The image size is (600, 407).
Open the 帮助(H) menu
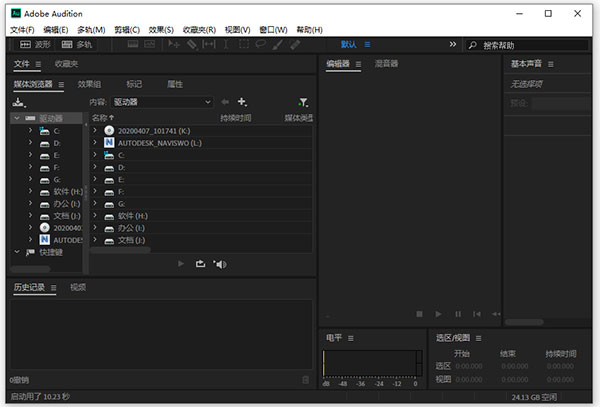pyautogui.click(x=310, y=30)
